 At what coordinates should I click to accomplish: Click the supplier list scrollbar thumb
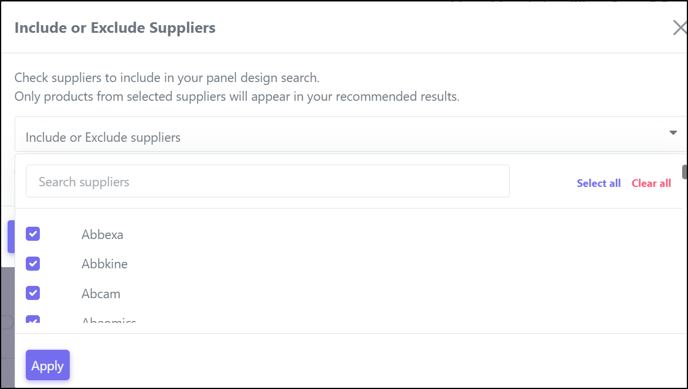pyautogui.click(x=684, y=172)
